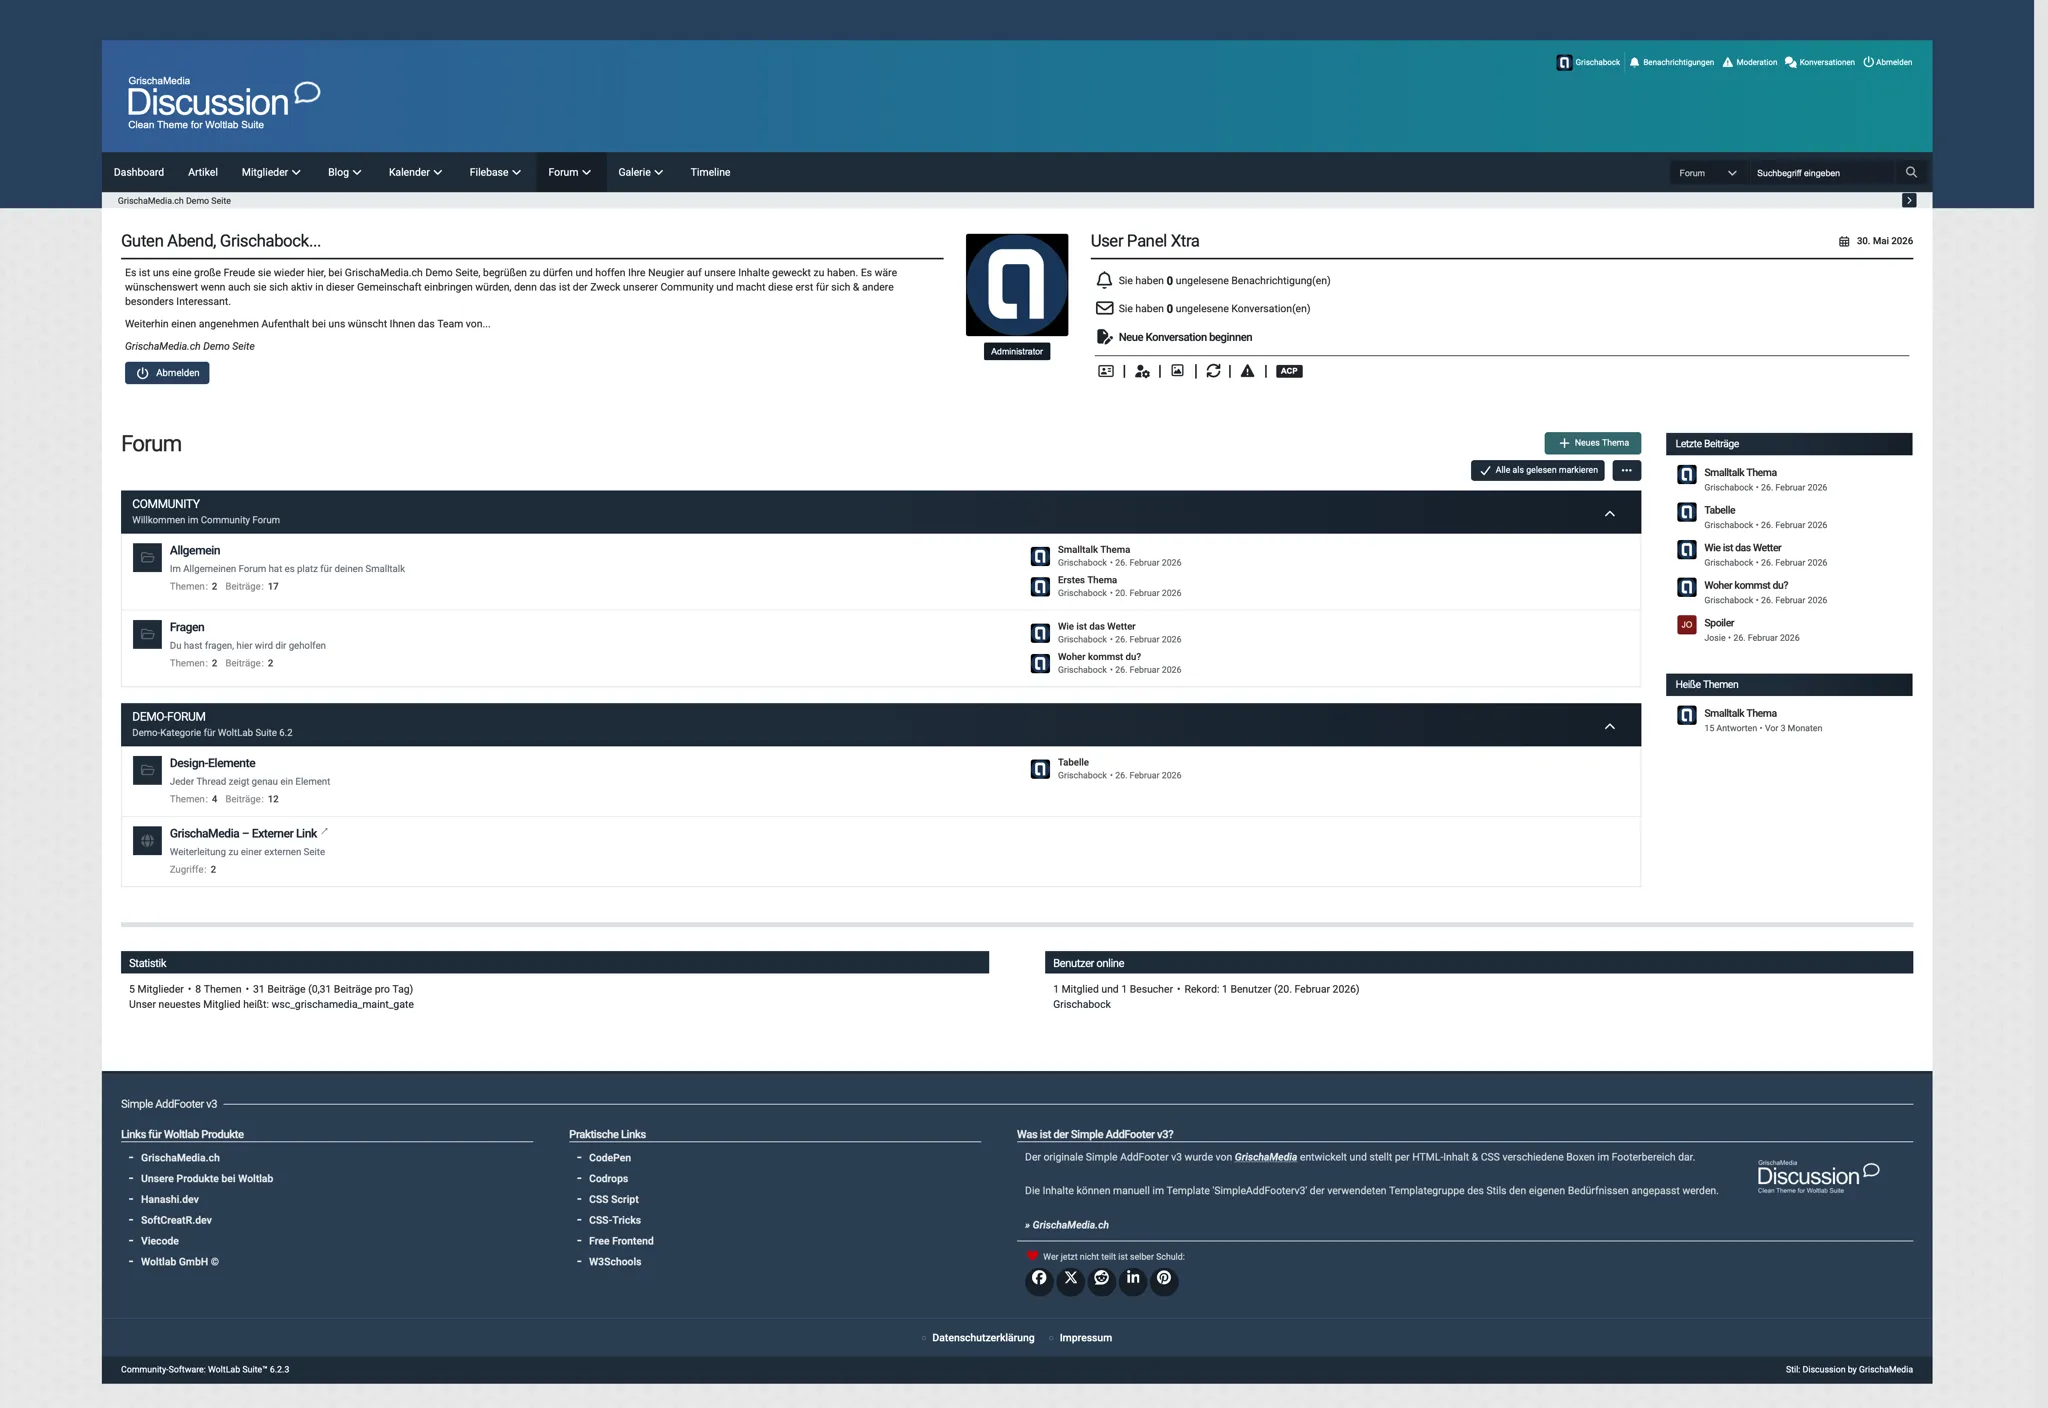Viewport: 2048px width, 1408px height.
Task: Click GrischaMedia.ch Demo Seite breadcrumb
Action: pyautogui.click(x=174, y=201)
